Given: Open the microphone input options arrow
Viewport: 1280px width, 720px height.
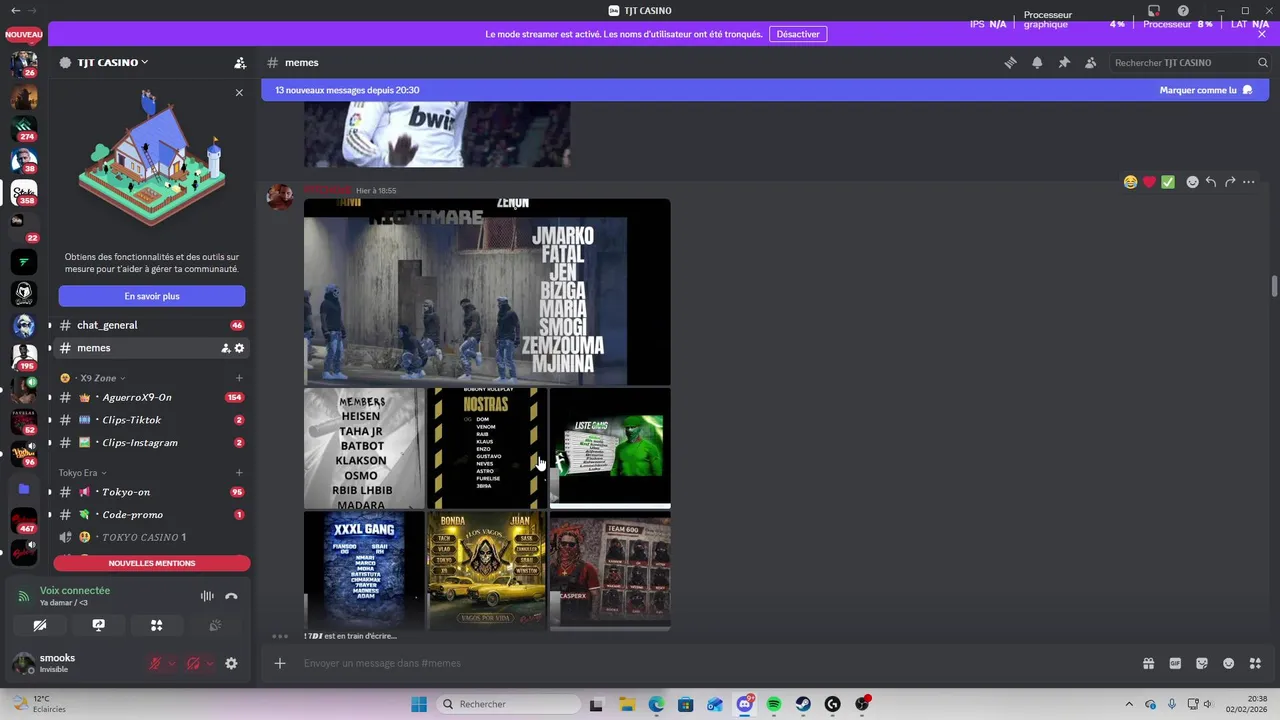Looking at the screenshot, I should coord(171,663).
